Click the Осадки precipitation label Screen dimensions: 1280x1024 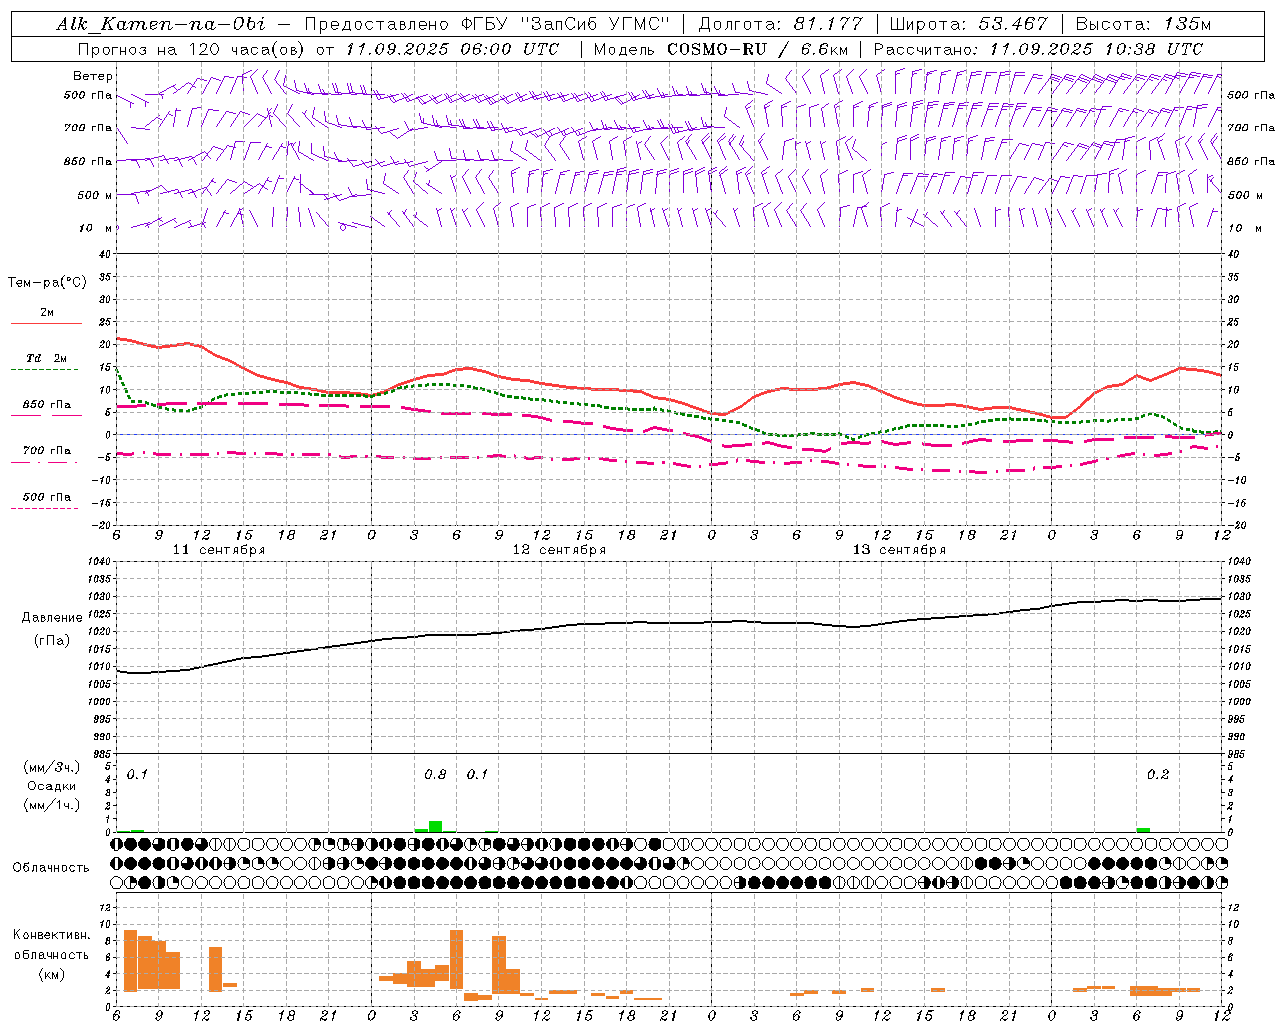click(52, 786)
